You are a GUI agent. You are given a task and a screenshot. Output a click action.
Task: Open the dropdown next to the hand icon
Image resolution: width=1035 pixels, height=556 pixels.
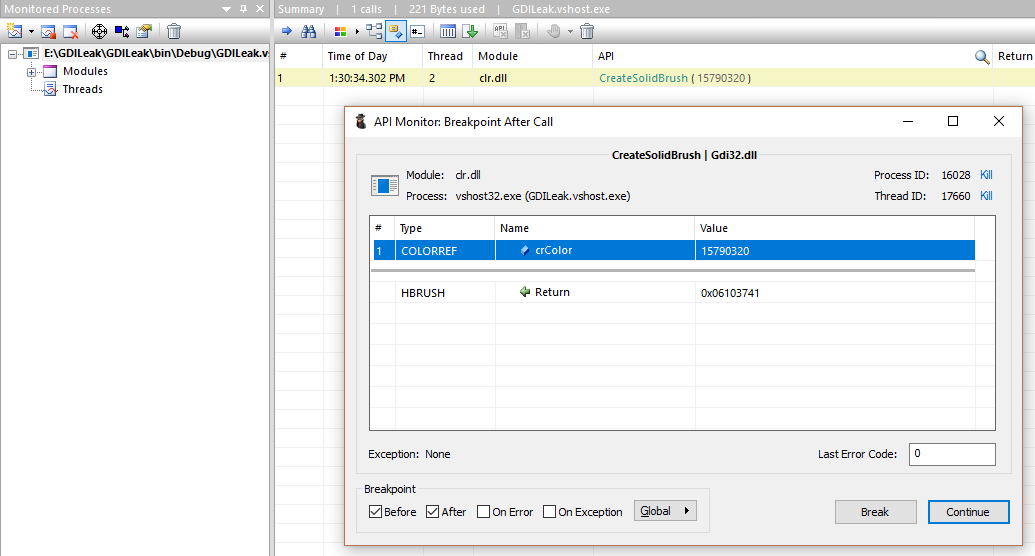click(570, 32)
